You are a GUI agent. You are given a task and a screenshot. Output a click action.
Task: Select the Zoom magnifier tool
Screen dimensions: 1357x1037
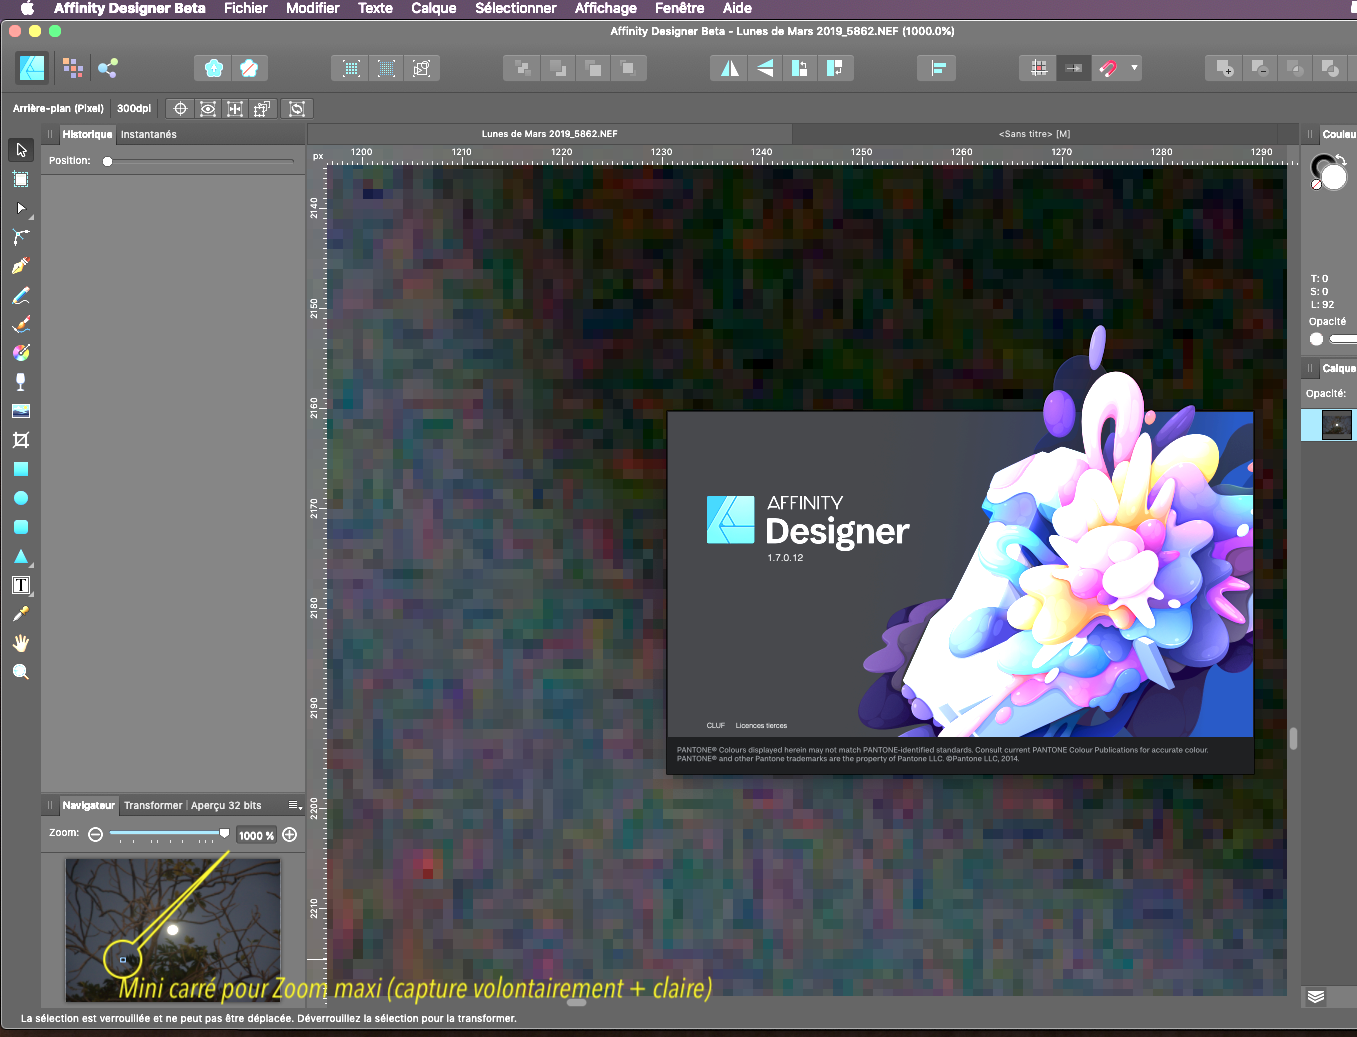pyautogui.click(x=21, y=672)
